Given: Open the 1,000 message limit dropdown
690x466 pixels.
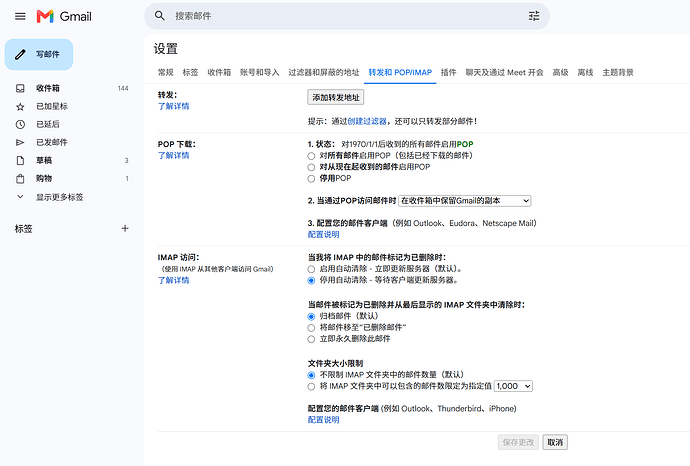Looking at the screenshot, I should (514, 386).
